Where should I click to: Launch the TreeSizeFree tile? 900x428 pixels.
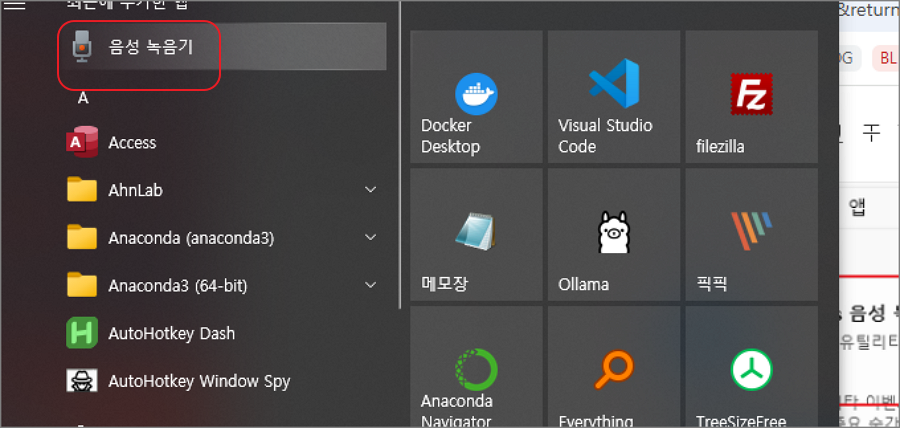tap(752, 367)
